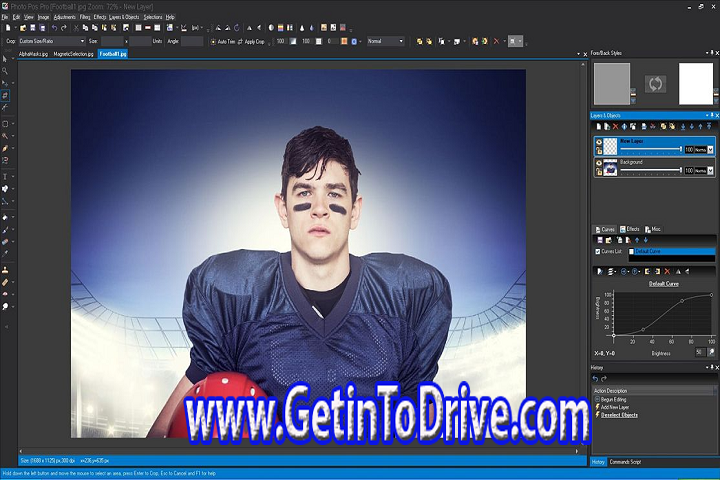Uncheck the Curves List checkbox

(598, 251)
